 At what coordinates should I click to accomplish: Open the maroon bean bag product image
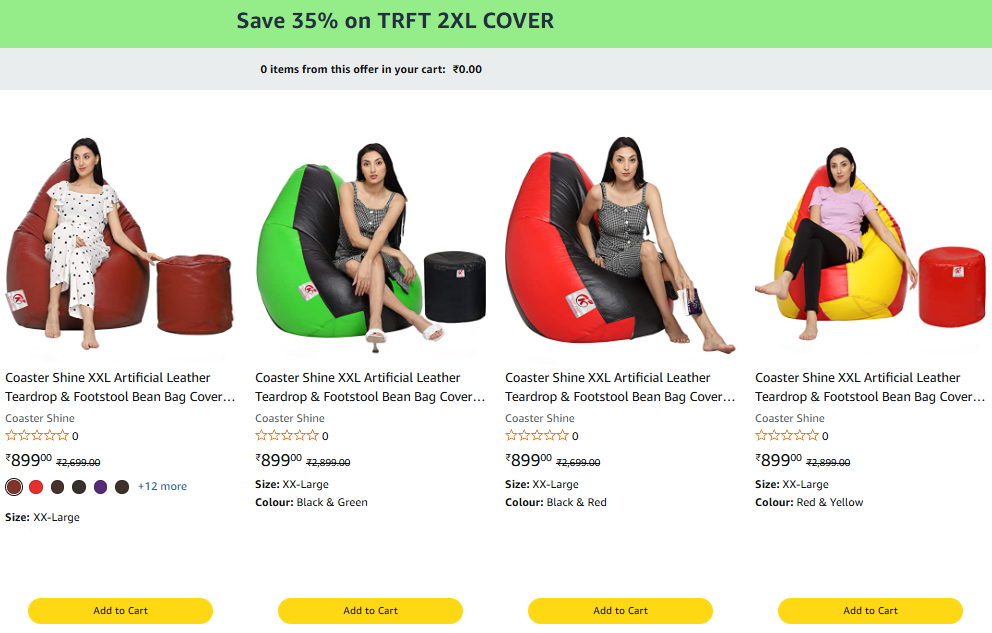120,243
